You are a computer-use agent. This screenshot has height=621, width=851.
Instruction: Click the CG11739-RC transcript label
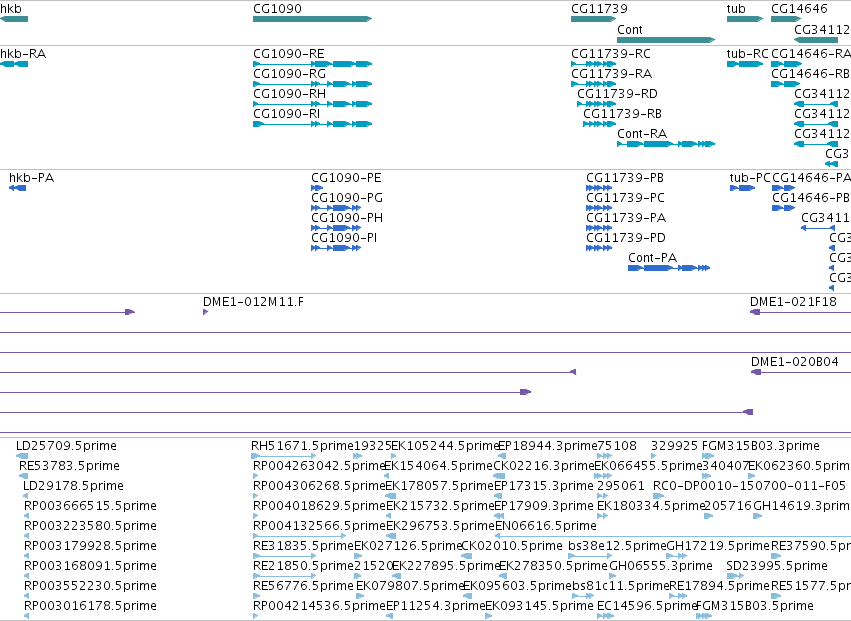(x=611, y=54)
